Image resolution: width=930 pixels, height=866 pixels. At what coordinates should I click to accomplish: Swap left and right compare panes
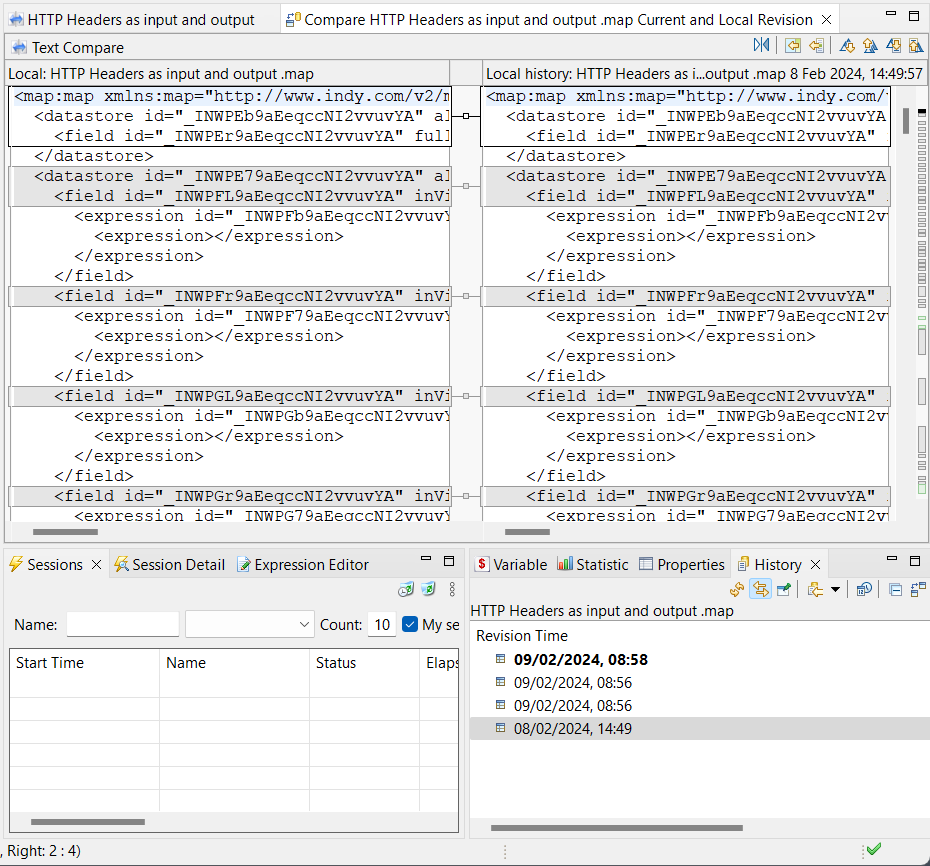760,45
